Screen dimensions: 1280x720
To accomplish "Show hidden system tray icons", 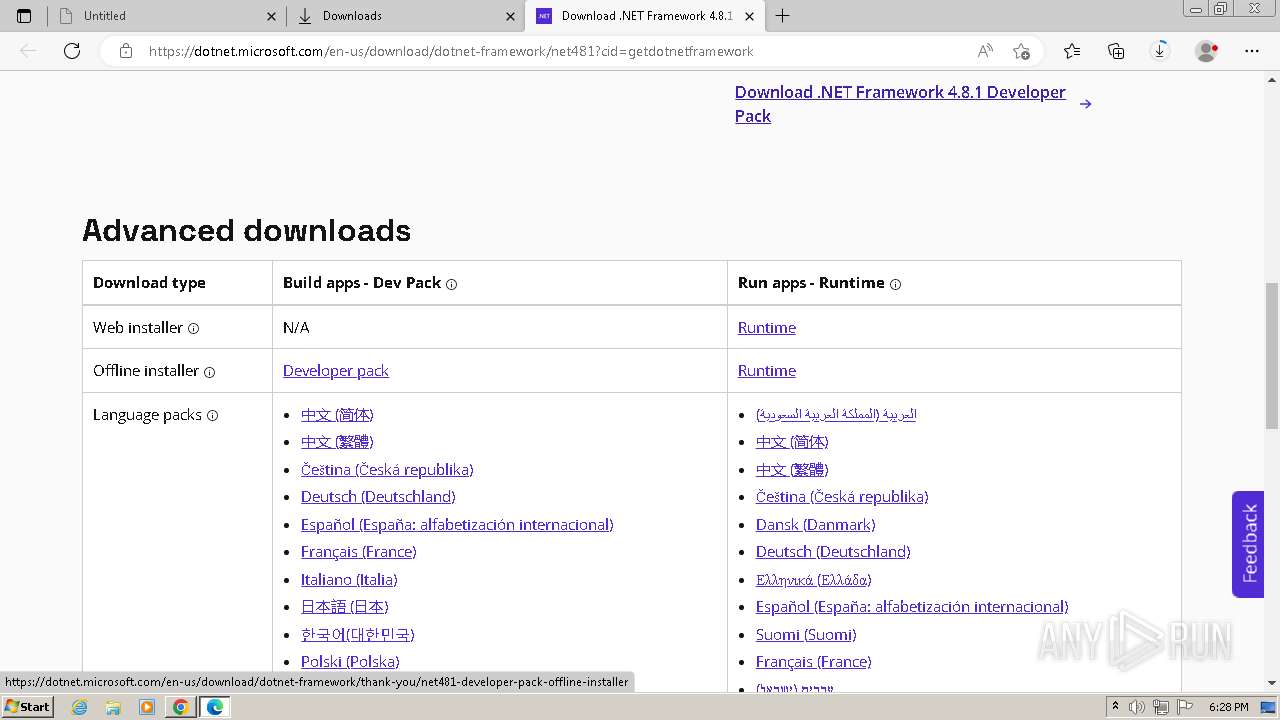I will (x=1116, y=707).
